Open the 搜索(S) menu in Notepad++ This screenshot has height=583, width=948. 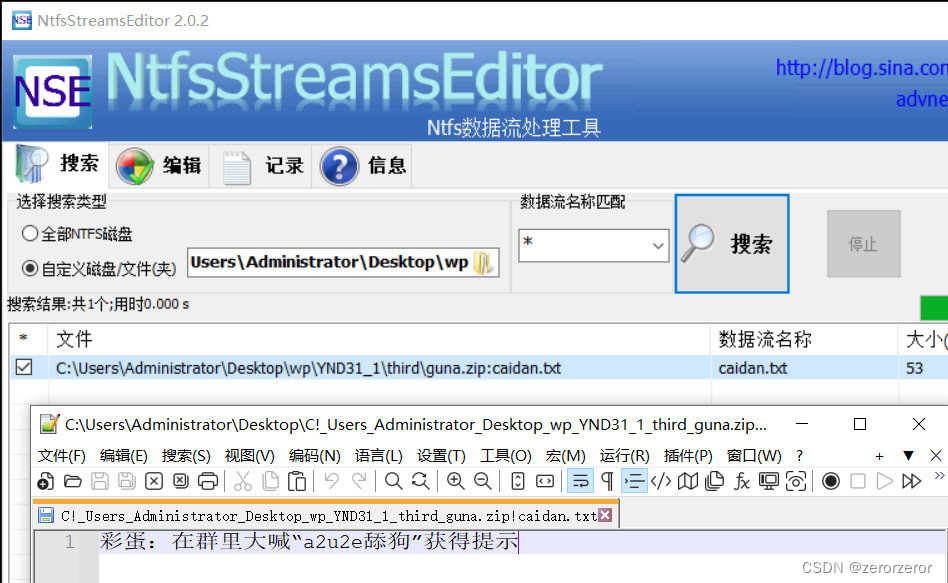(186, 456)
